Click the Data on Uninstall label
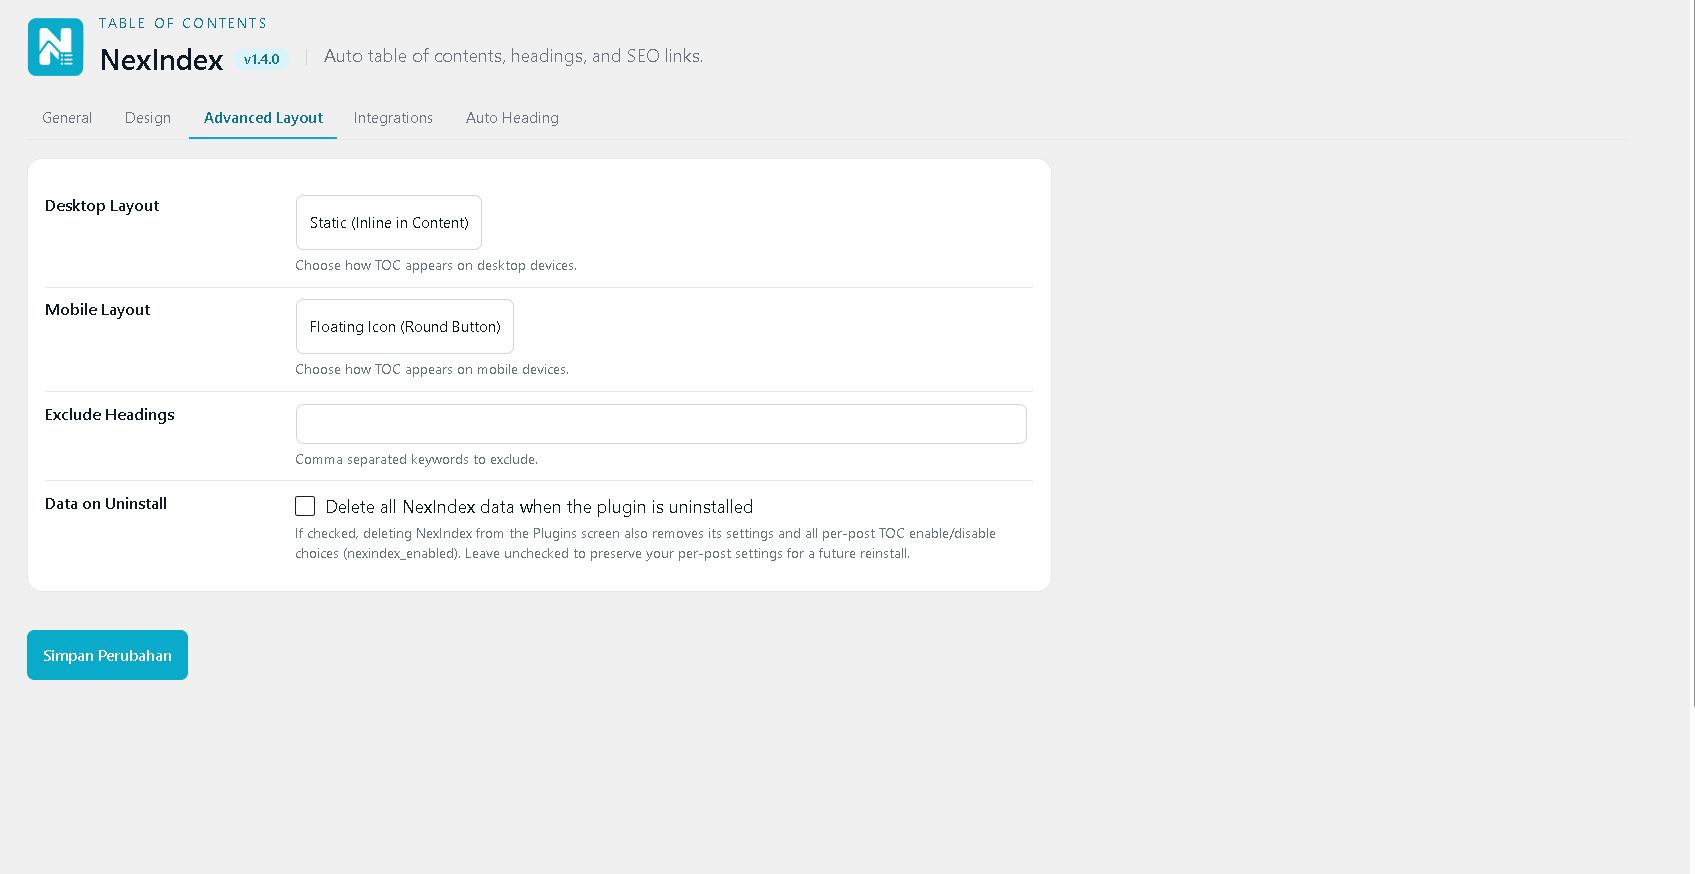This screenshot has width=1695, height=874. [106, 504]
